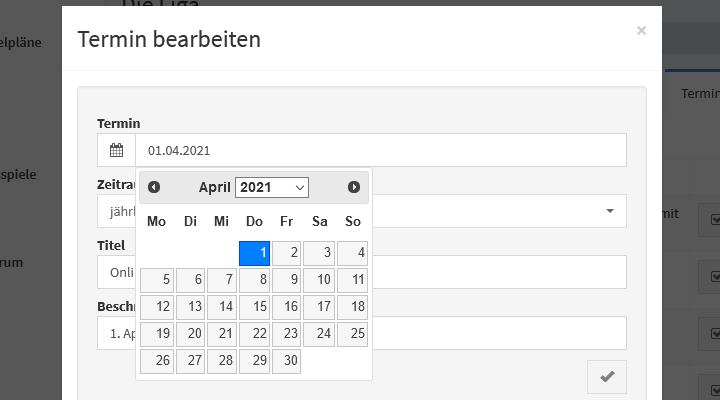Go to previous month in datepicker
Screen dimensions: 720x400
154,187
